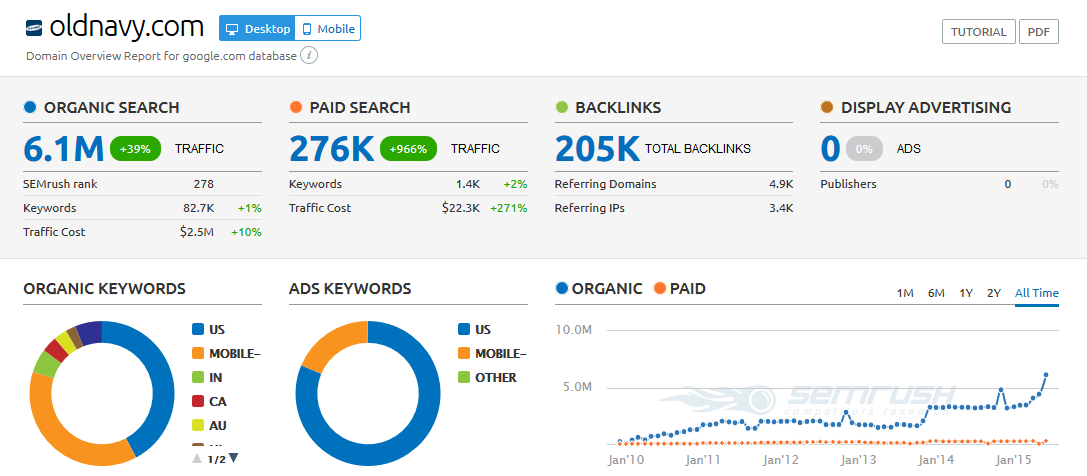Screen dimensions: 1087x476
Task: Click the latest organic data point on chart
Action: point(1045,375)
